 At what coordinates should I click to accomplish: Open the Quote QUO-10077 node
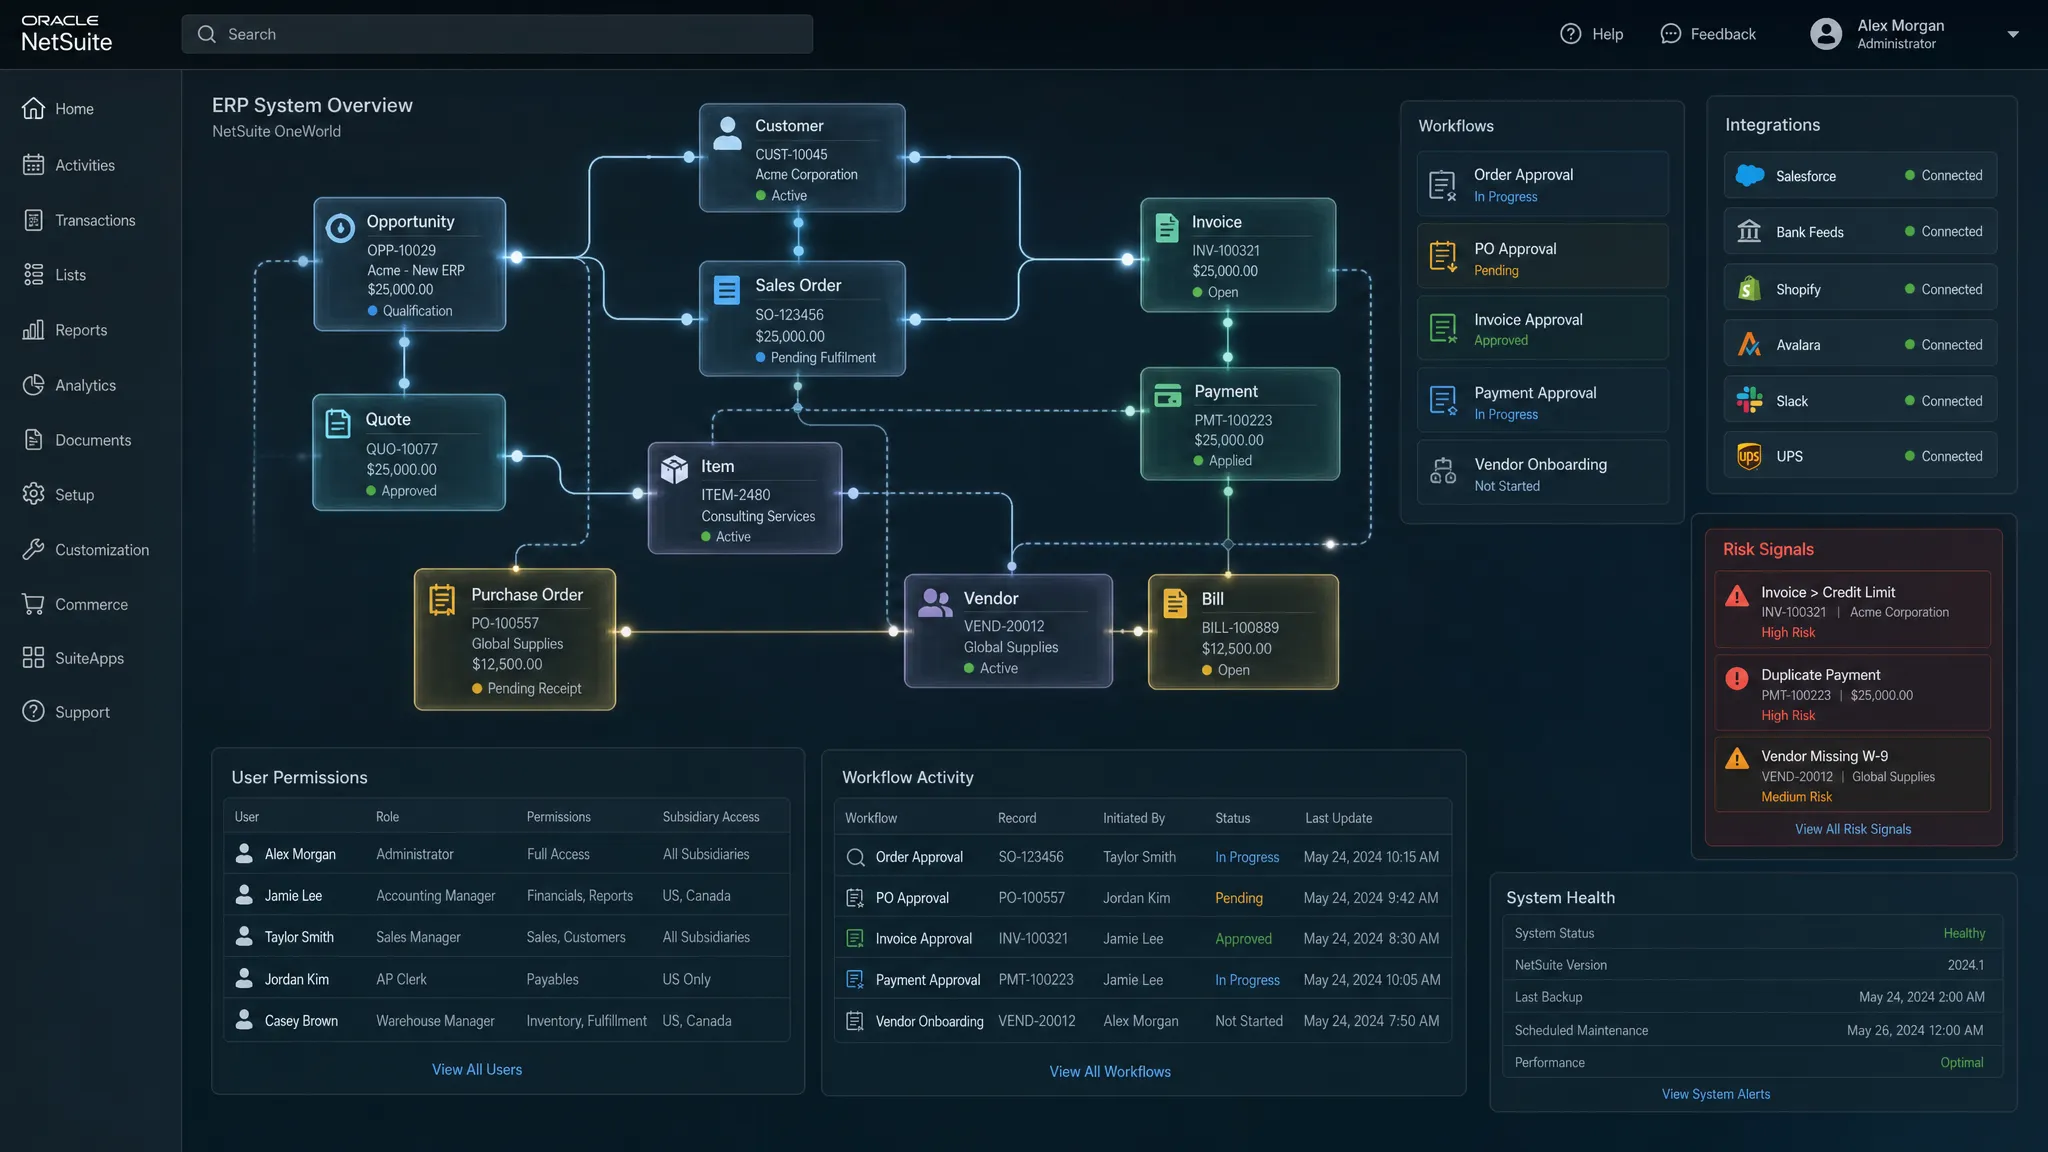(x=409, y=452)
